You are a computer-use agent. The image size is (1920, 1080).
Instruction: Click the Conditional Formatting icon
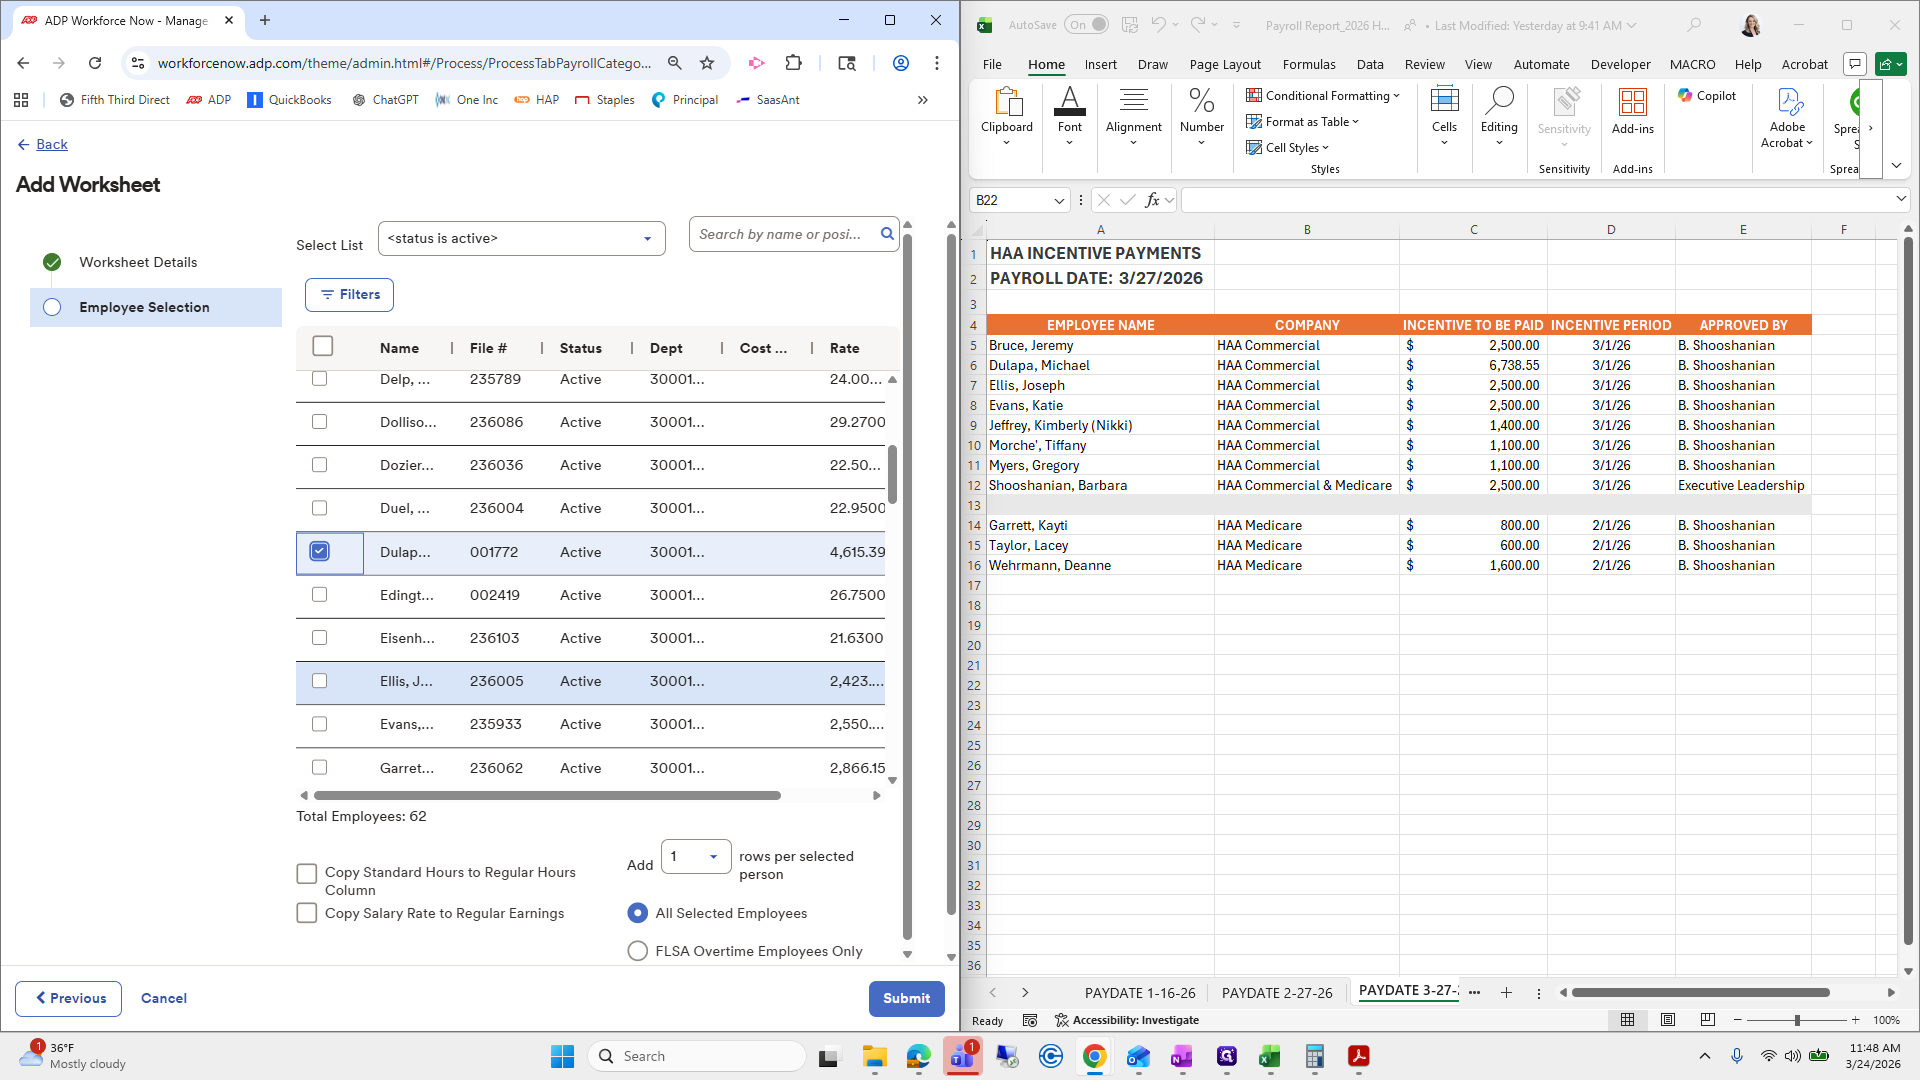[1254, 96]
